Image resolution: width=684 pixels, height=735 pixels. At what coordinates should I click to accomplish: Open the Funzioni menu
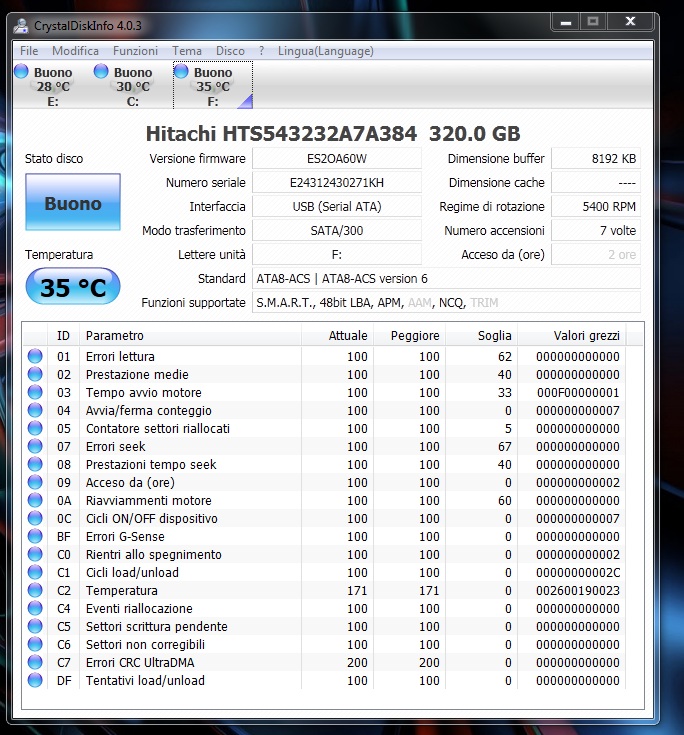click(x=135, y=51)
